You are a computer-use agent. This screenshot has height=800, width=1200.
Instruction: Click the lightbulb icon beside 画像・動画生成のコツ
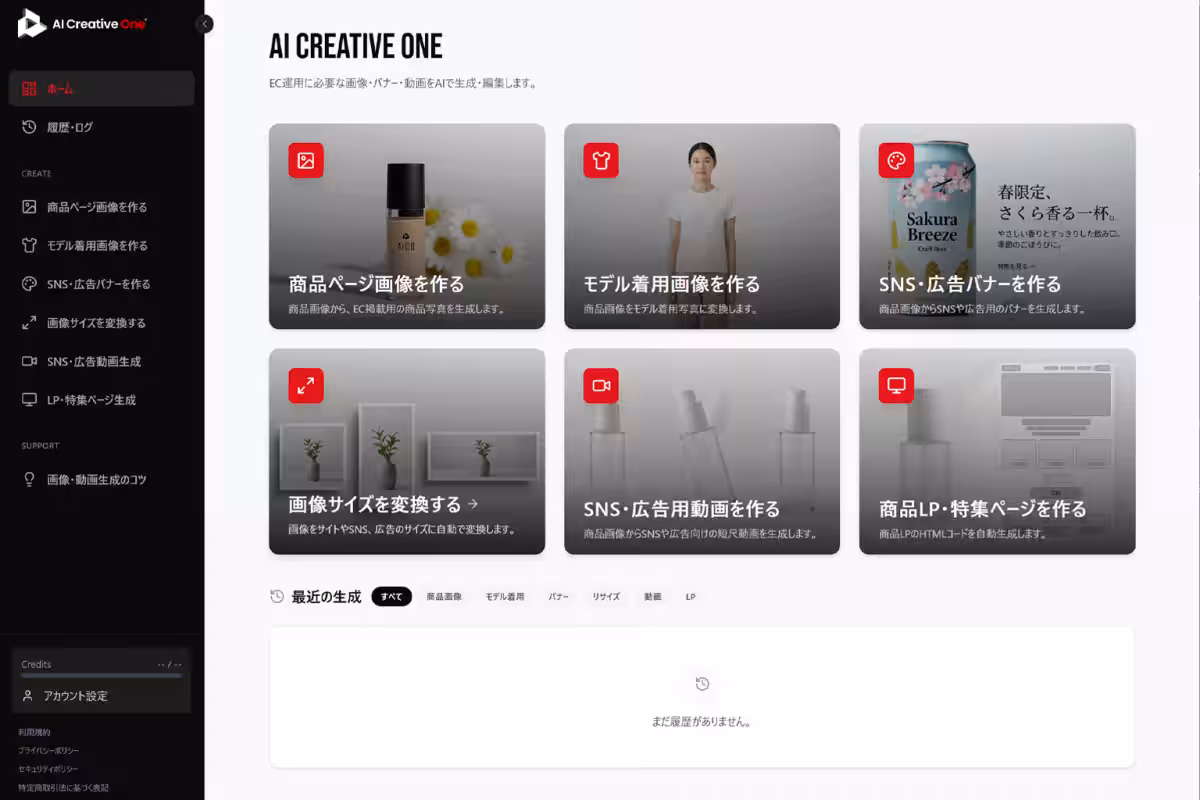click(x=29, y=479)
